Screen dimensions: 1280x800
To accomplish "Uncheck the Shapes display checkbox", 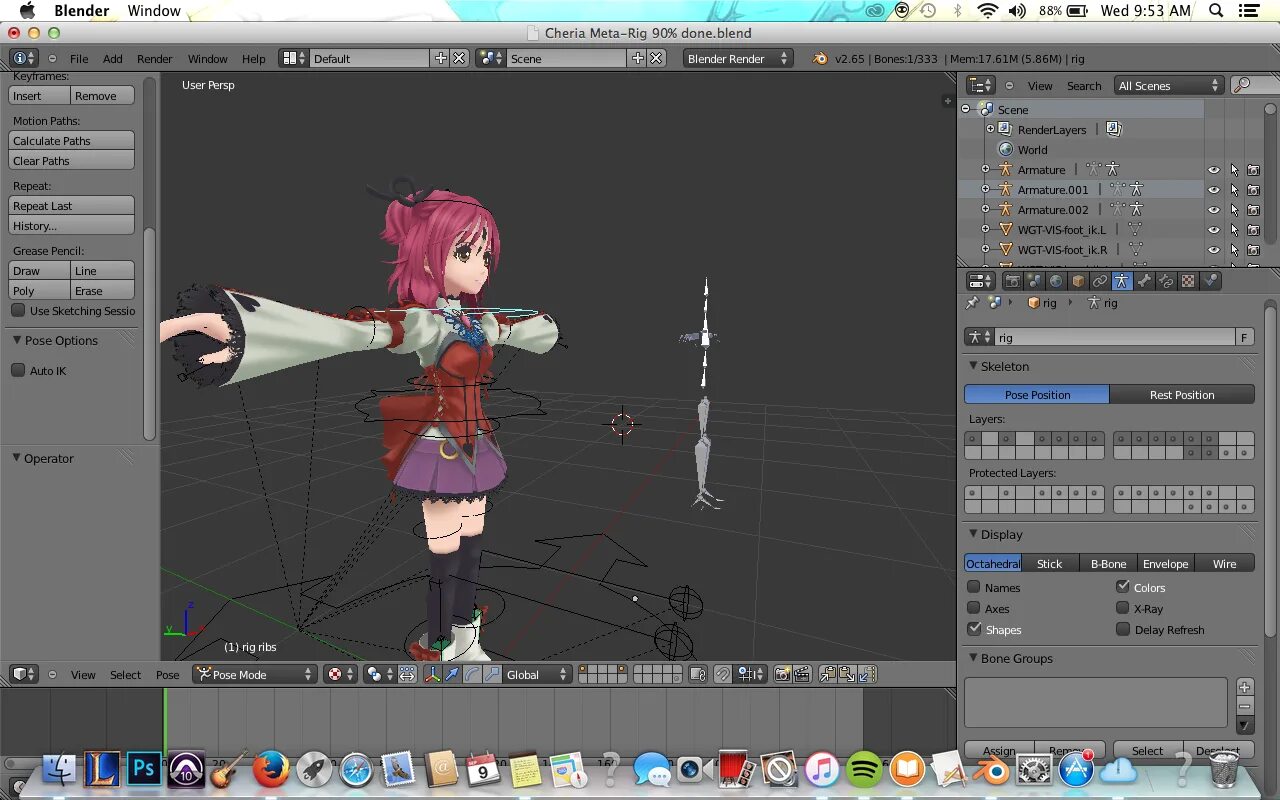I will pyautogui.click(x=974, y=629).
